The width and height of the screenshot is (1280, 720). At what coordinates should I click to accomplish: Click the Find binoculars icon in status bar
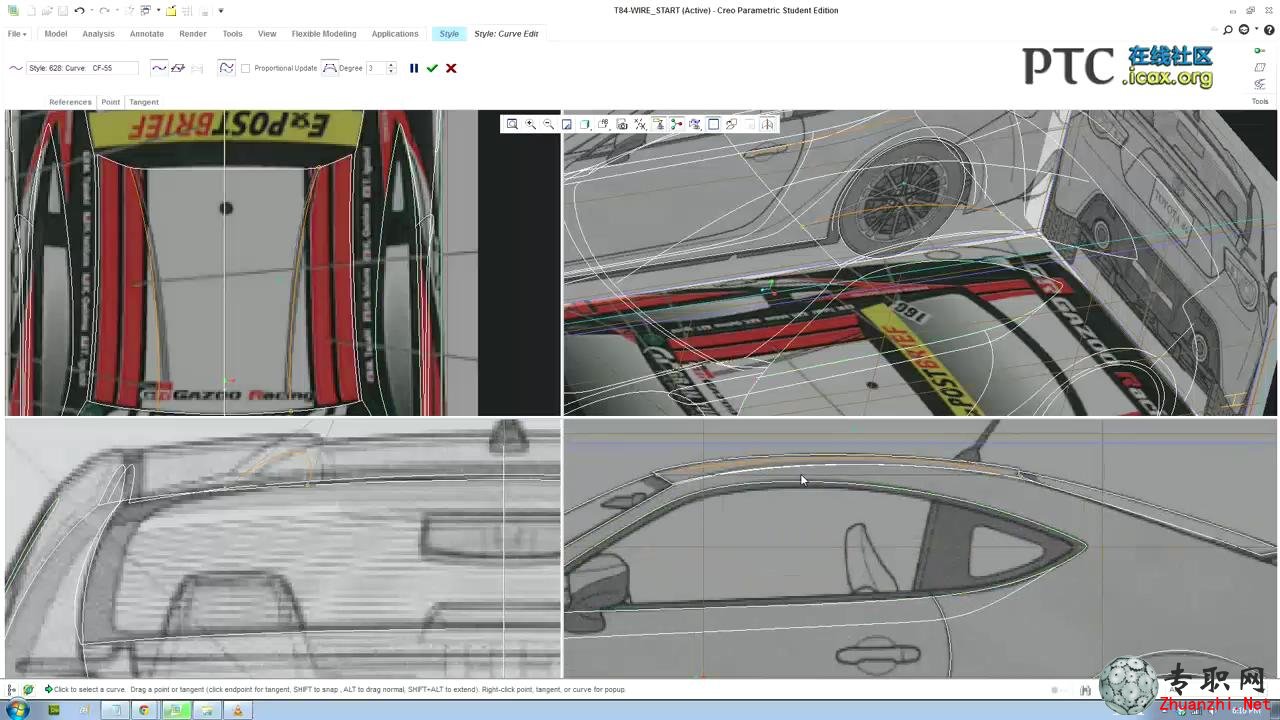point(1085,690)
